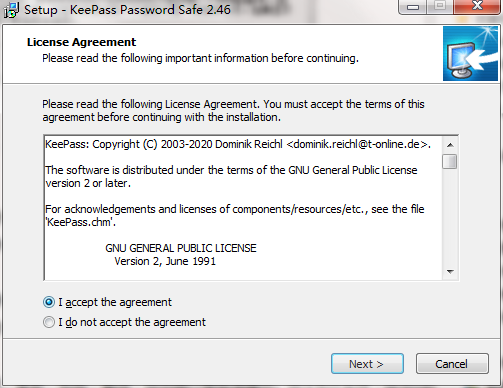Screen dimensions: 503x388
Task: Click the grayed-out maximize window button
Action: click(440, 6)
